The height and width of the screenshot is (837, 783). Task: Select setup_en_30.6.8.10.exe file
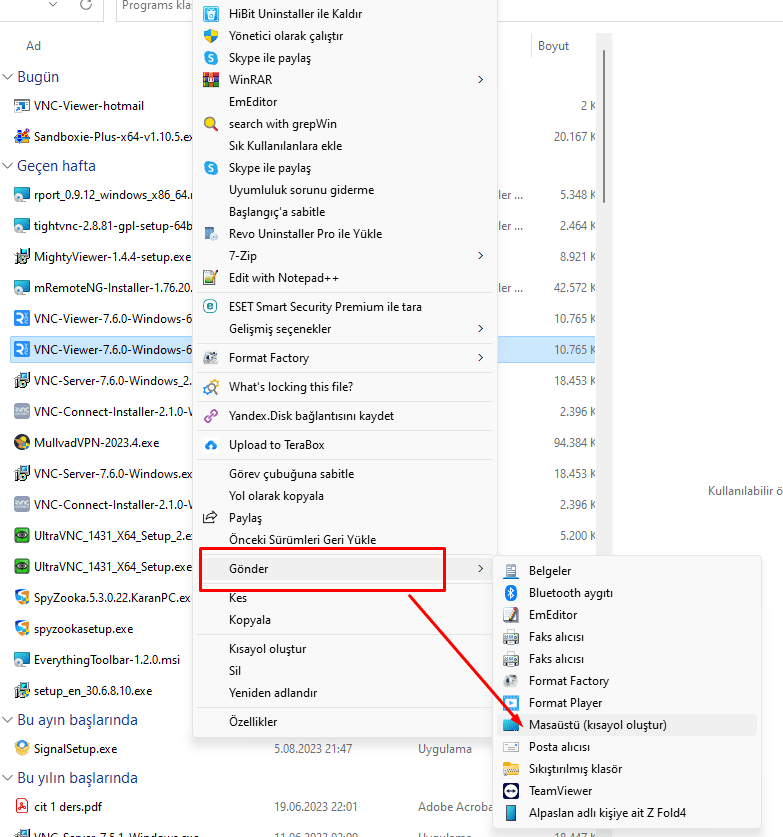93,691
